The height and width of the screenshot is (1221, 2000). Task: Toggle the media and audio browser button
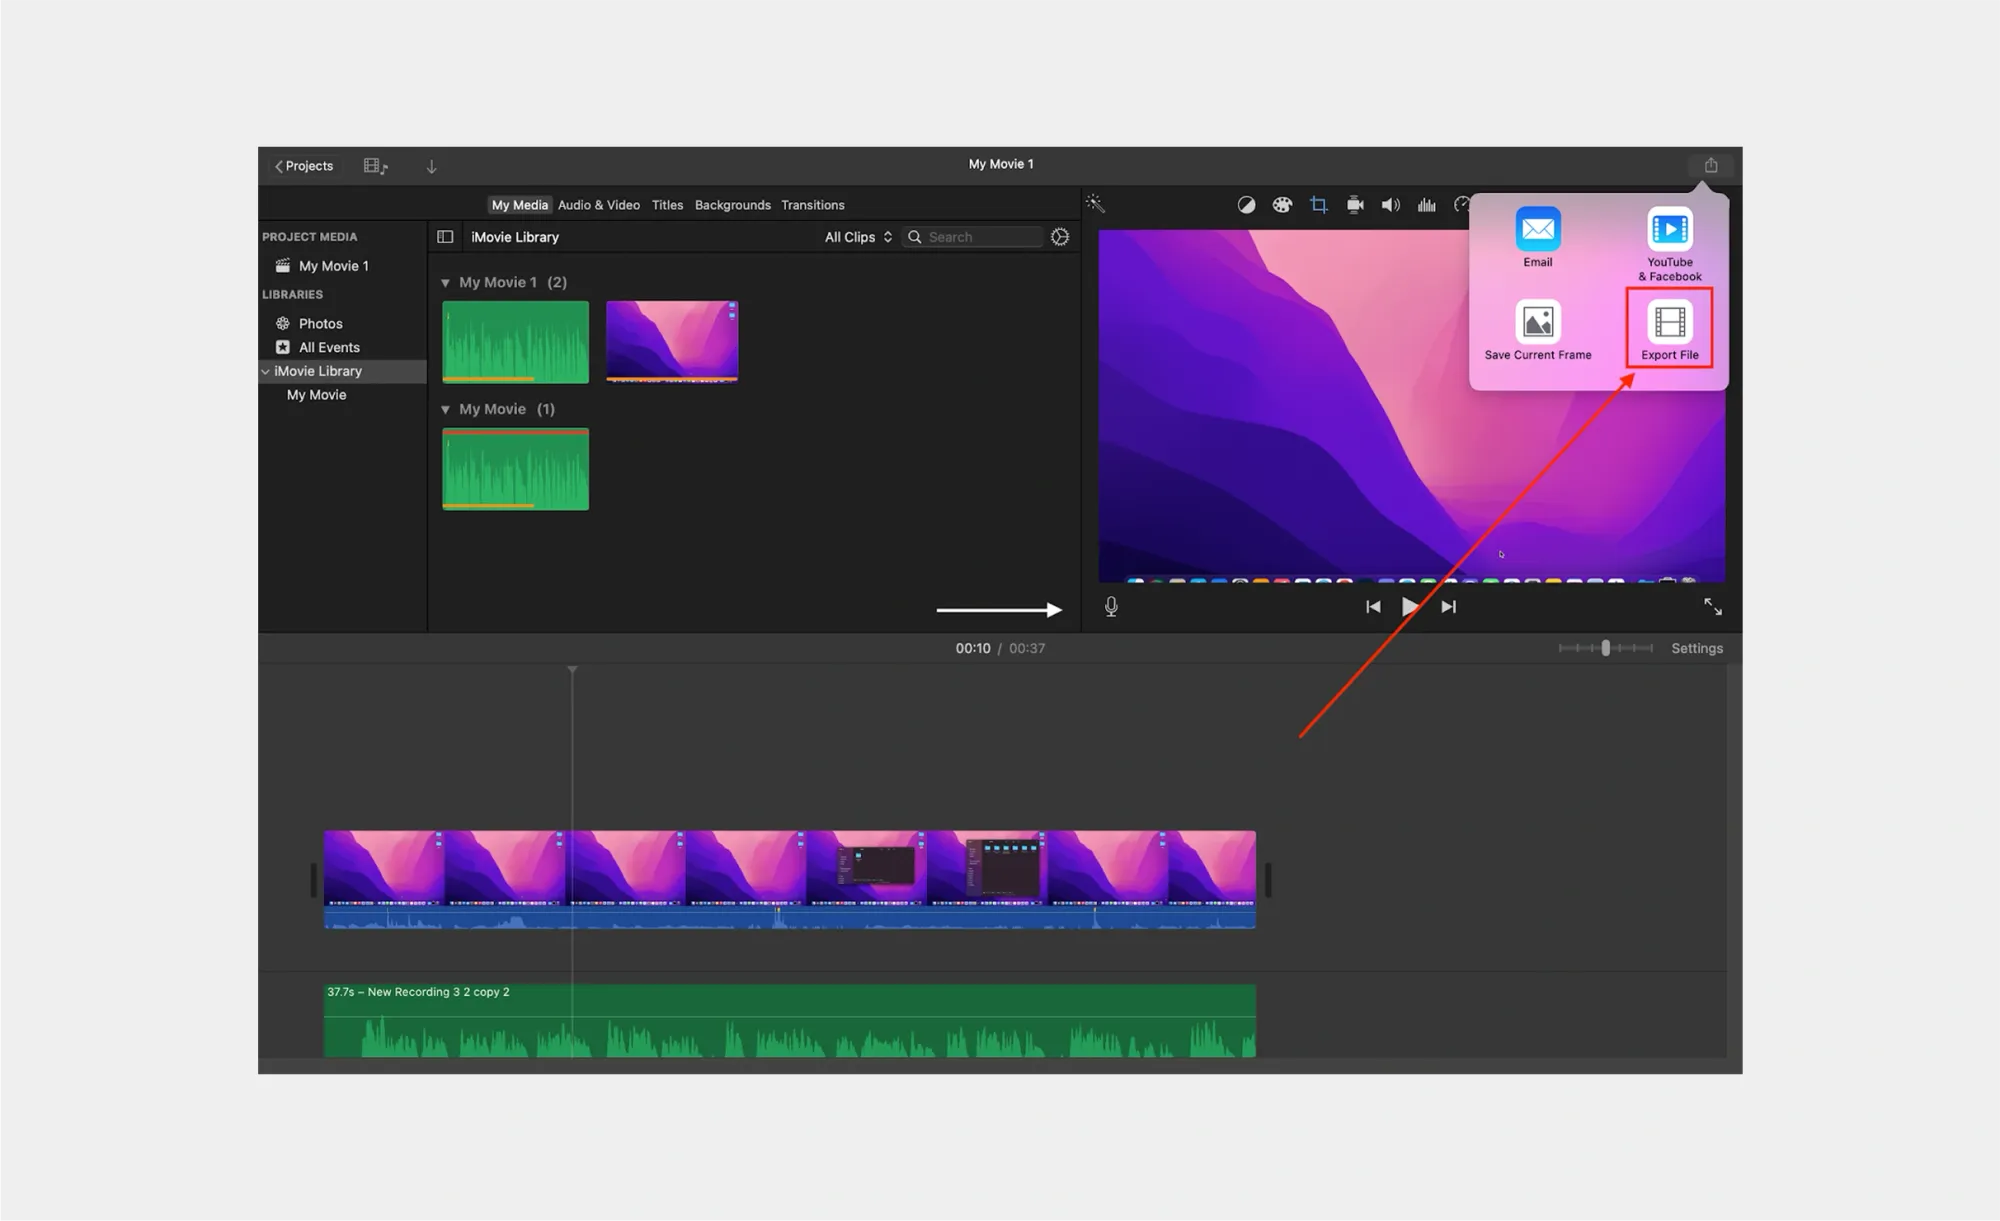click(375, 166)
